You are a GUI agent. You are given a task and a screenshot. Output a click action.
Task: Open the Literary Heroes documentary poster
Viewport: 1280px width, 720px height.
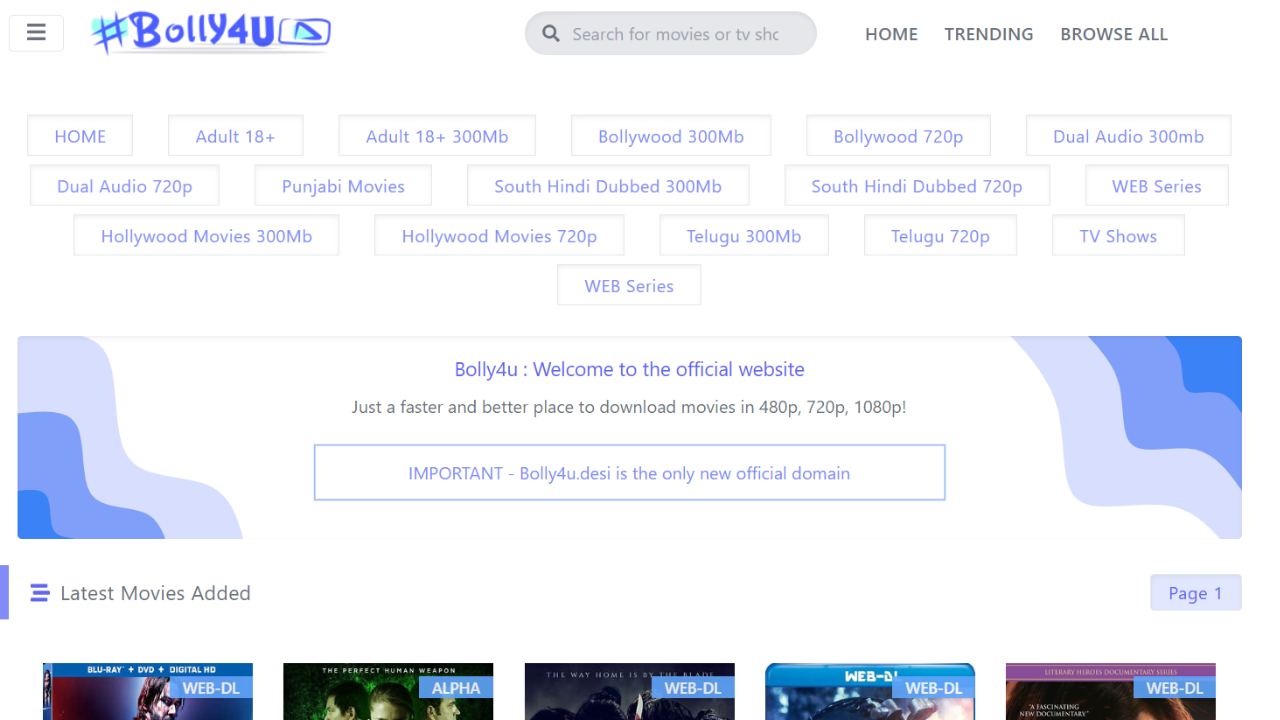1111,692
